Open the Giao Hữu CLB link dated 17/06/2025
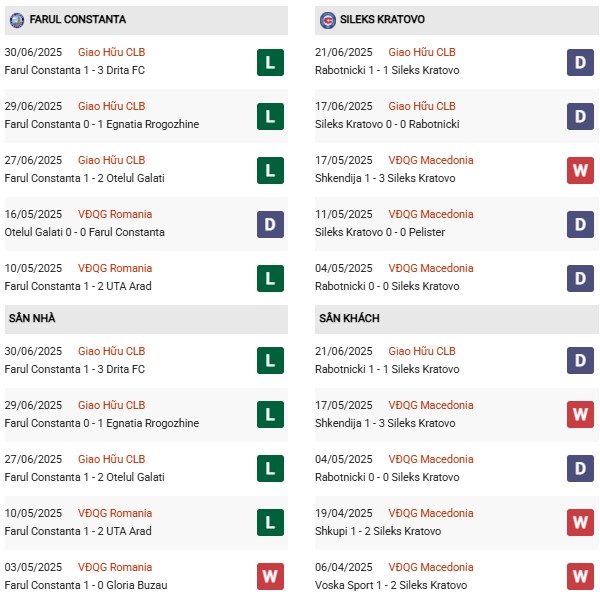This screenshot has height=599, width=600. (422, 106)
